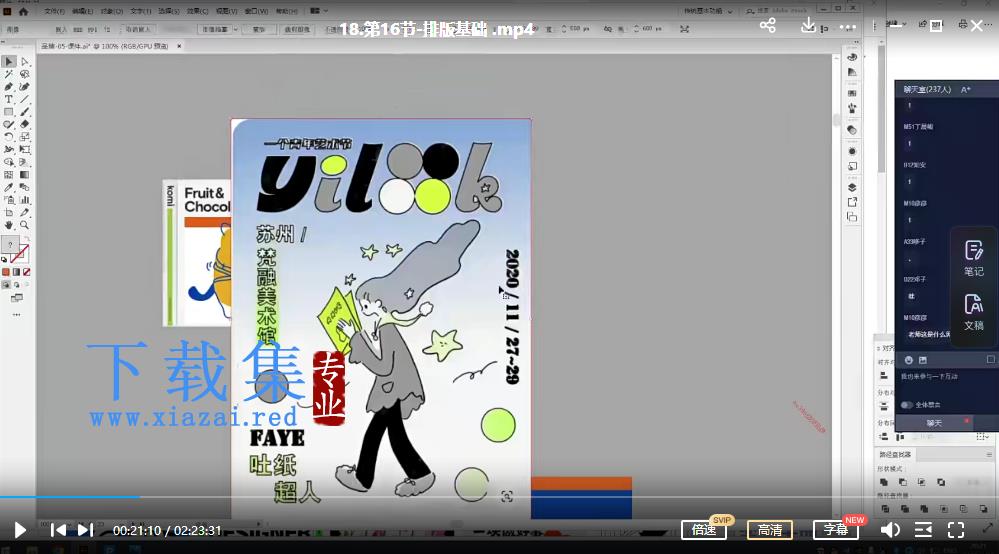Mute the video with the speaker icon
The image size is (999, 554).
pos(890,530)
